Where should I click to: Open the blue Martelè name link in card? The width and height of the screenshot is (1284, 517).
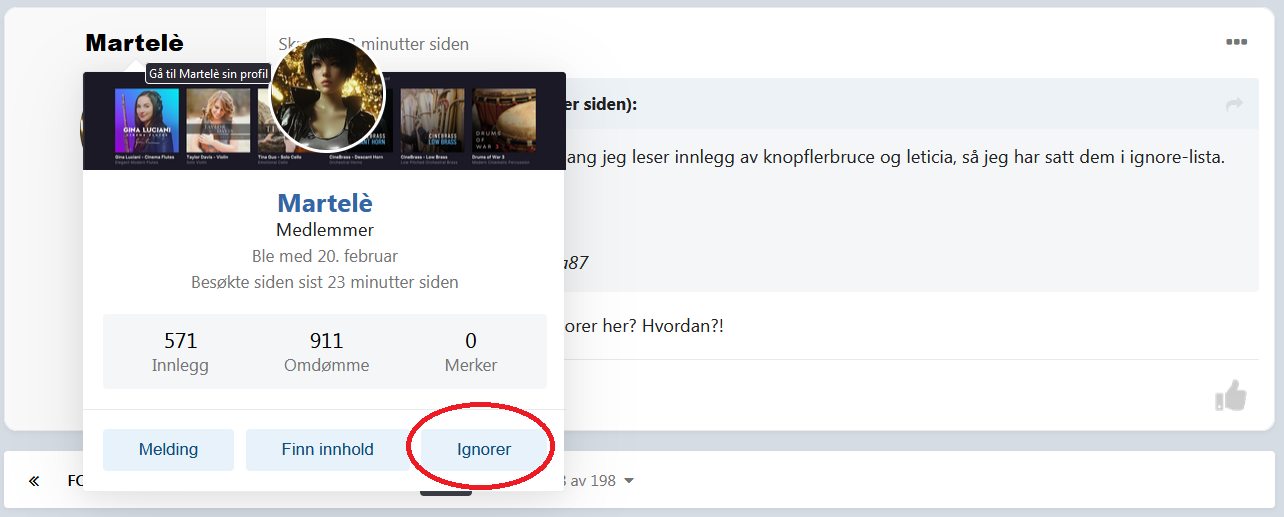(x=325, y=203)
